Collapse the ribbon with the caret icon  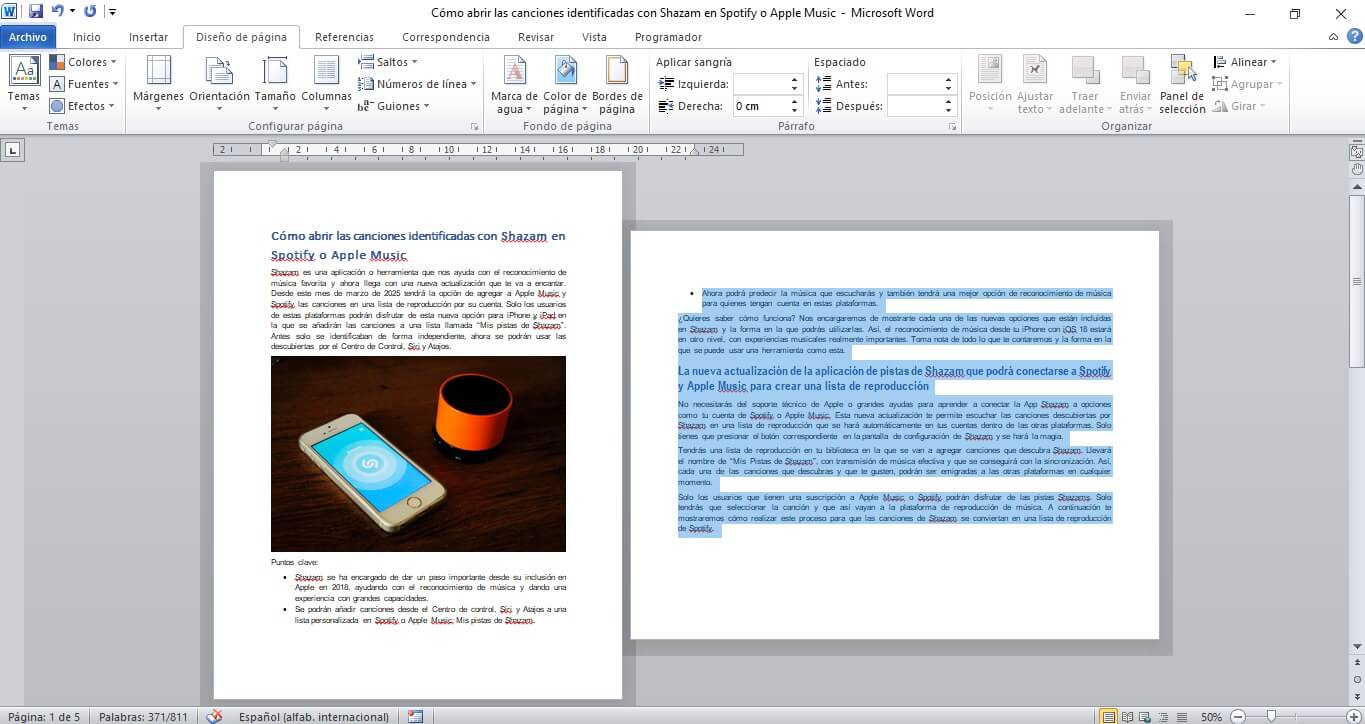point(1334,37)
